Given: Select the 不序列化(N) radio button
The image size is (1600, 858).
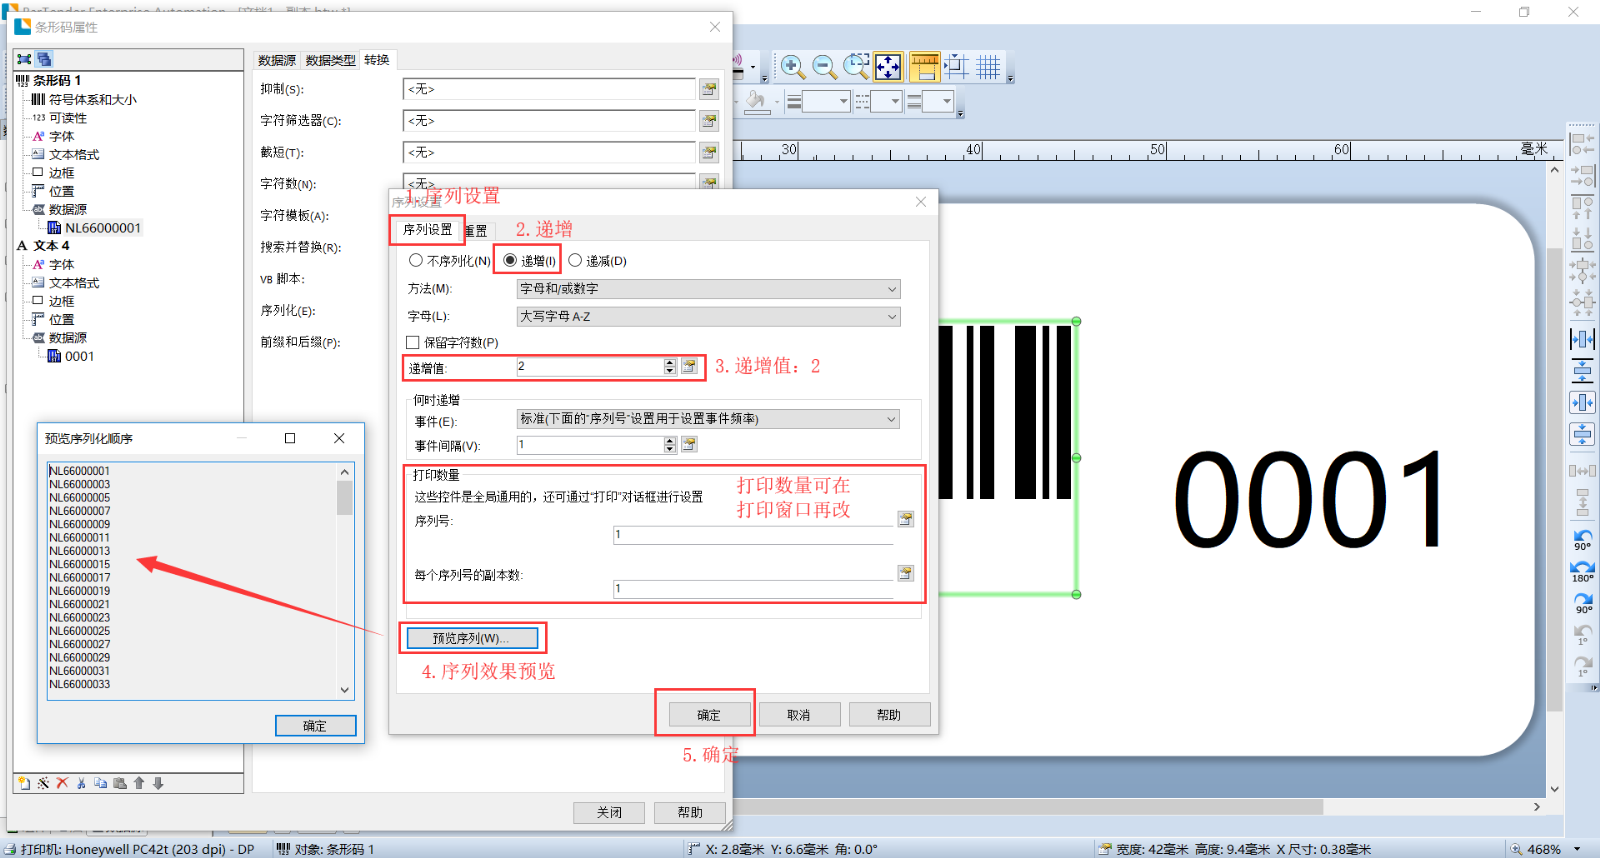Looking at the screenshot, I should click(416, 260).
